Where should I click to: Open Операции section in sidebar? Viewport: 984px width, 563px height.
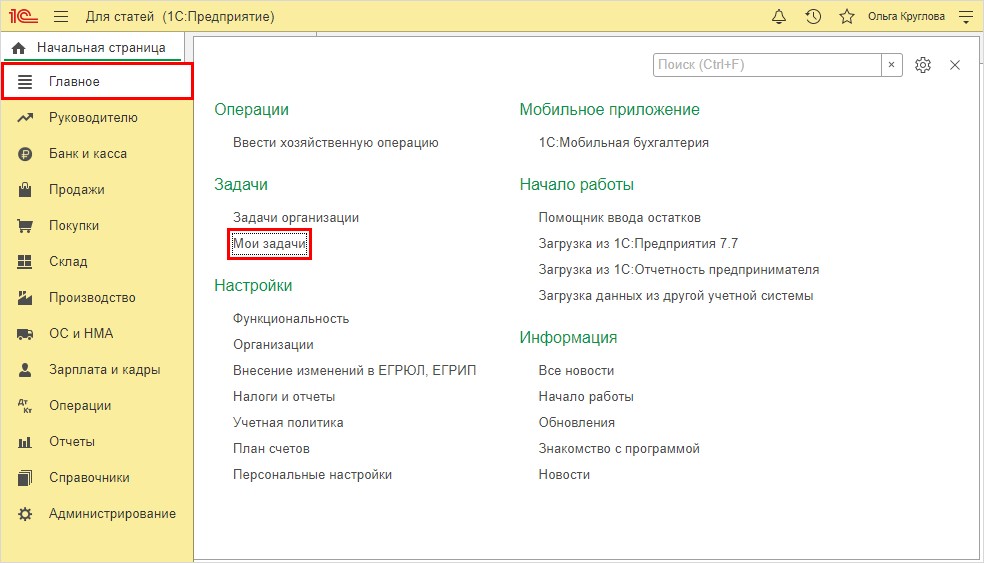[80, 405]
